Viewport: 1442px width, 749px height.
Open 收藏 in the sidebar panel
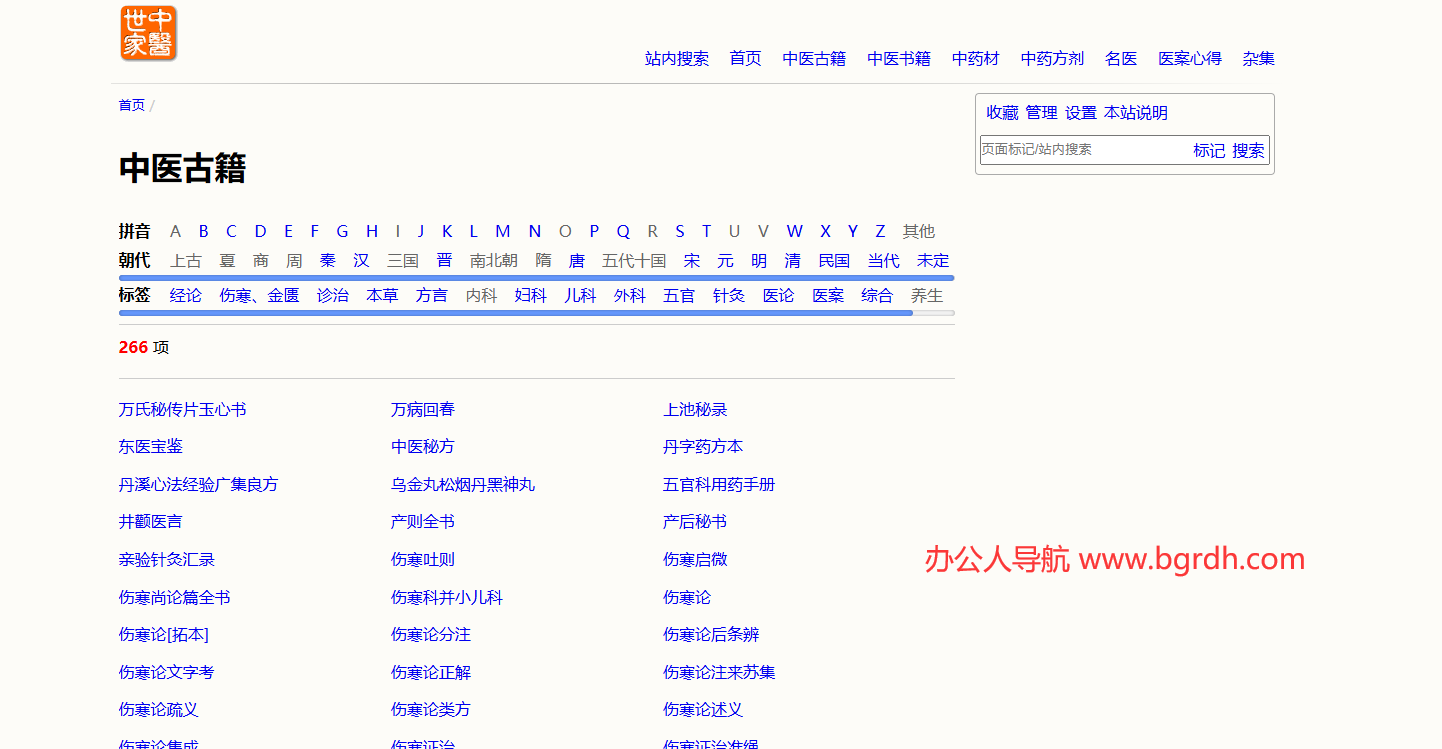1002,113
